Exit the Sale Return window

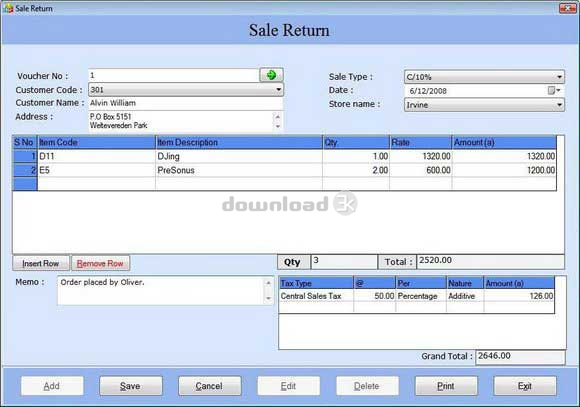(x=525, y=386)
